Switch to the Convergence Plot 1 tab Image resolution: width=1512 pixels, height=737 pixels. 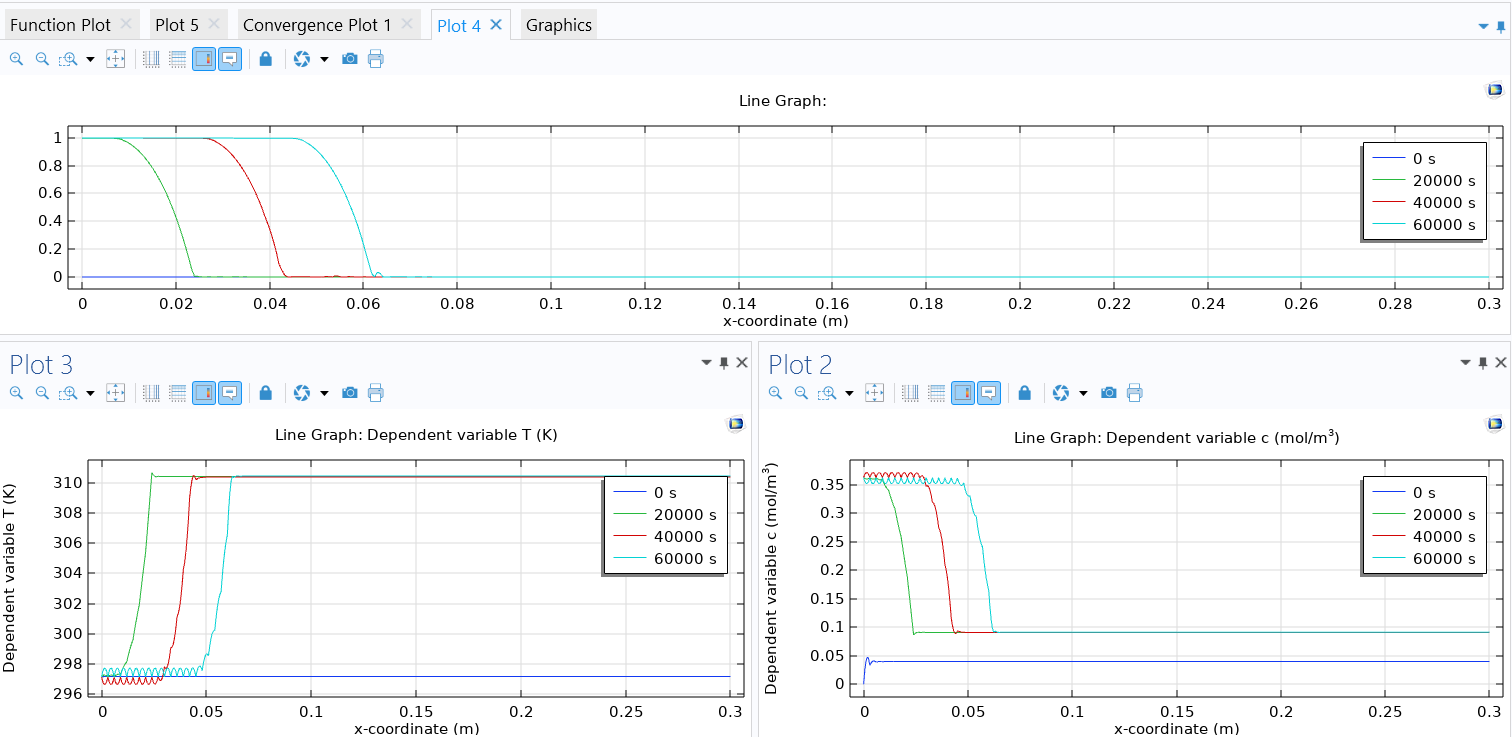pyautogui.click(x=317, y=25)
